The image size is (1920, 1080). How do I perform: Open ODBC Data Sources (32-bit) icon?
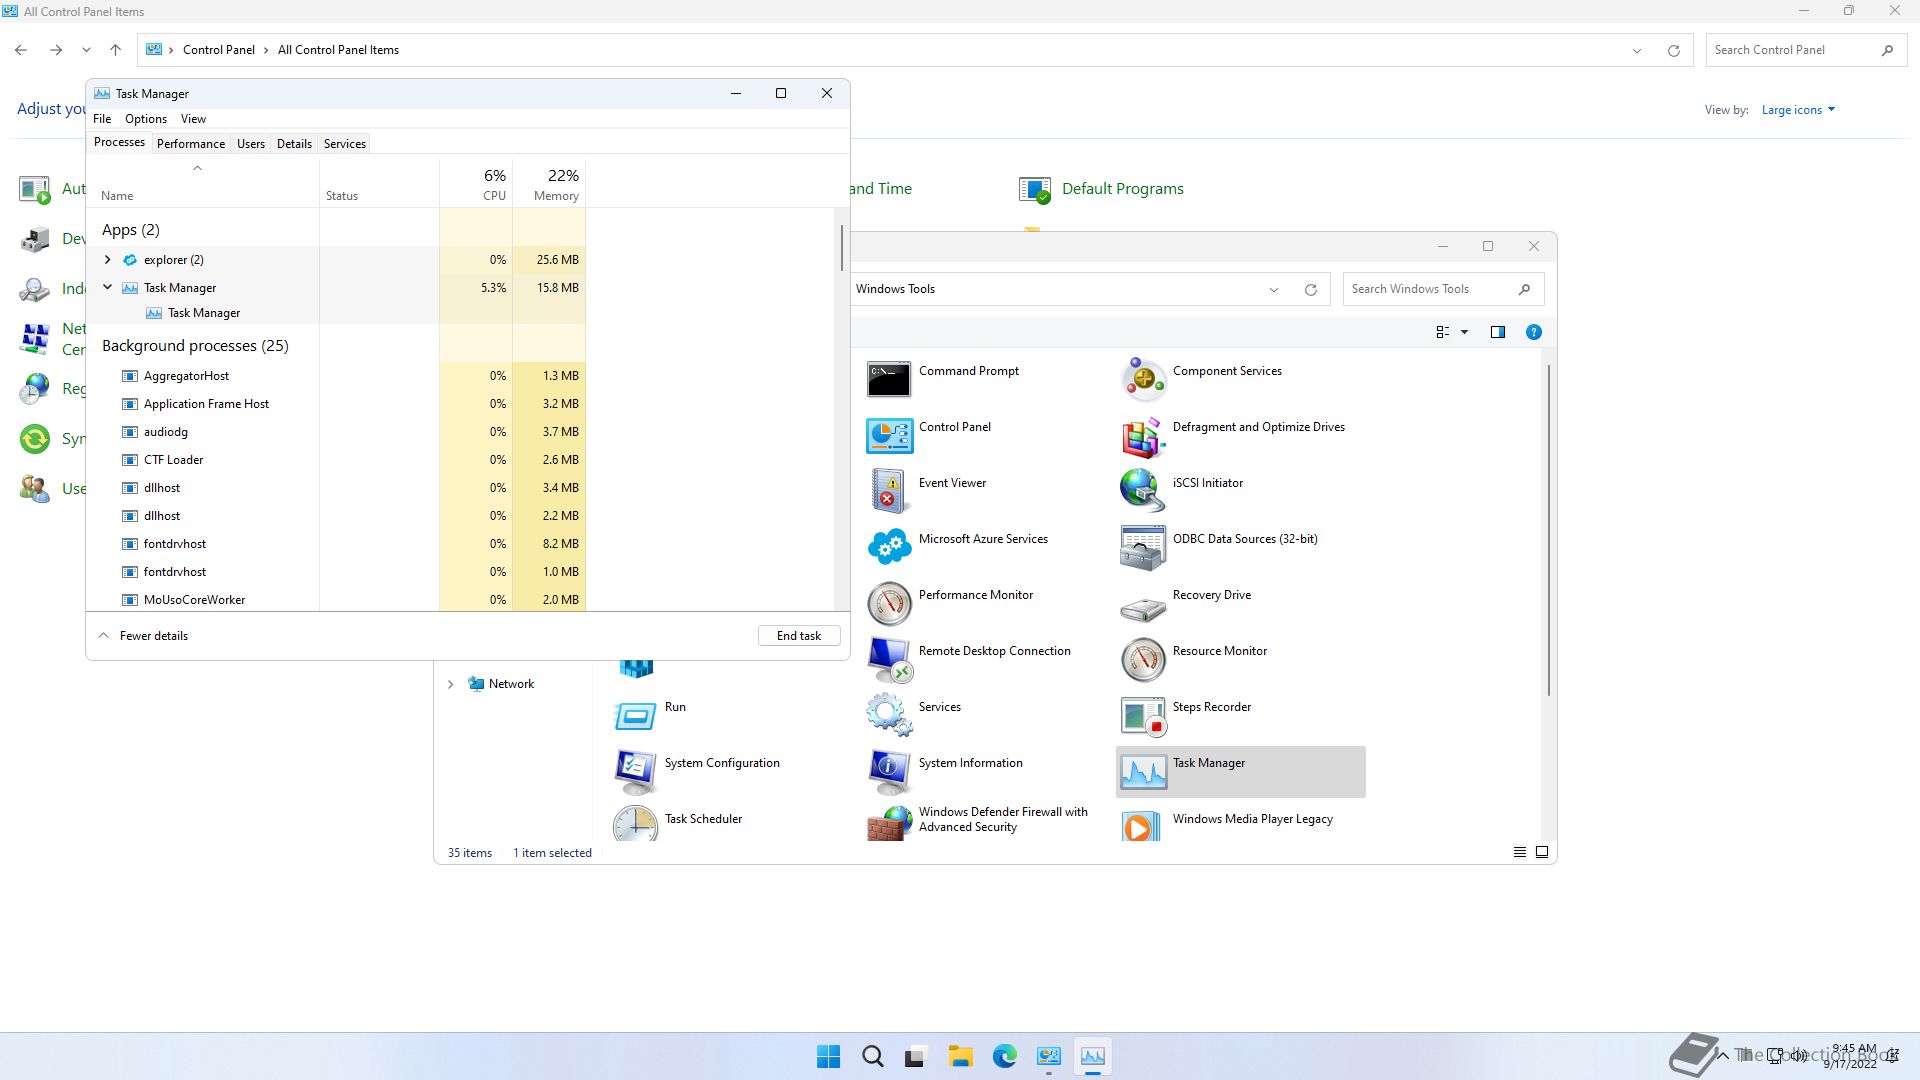1143,547
